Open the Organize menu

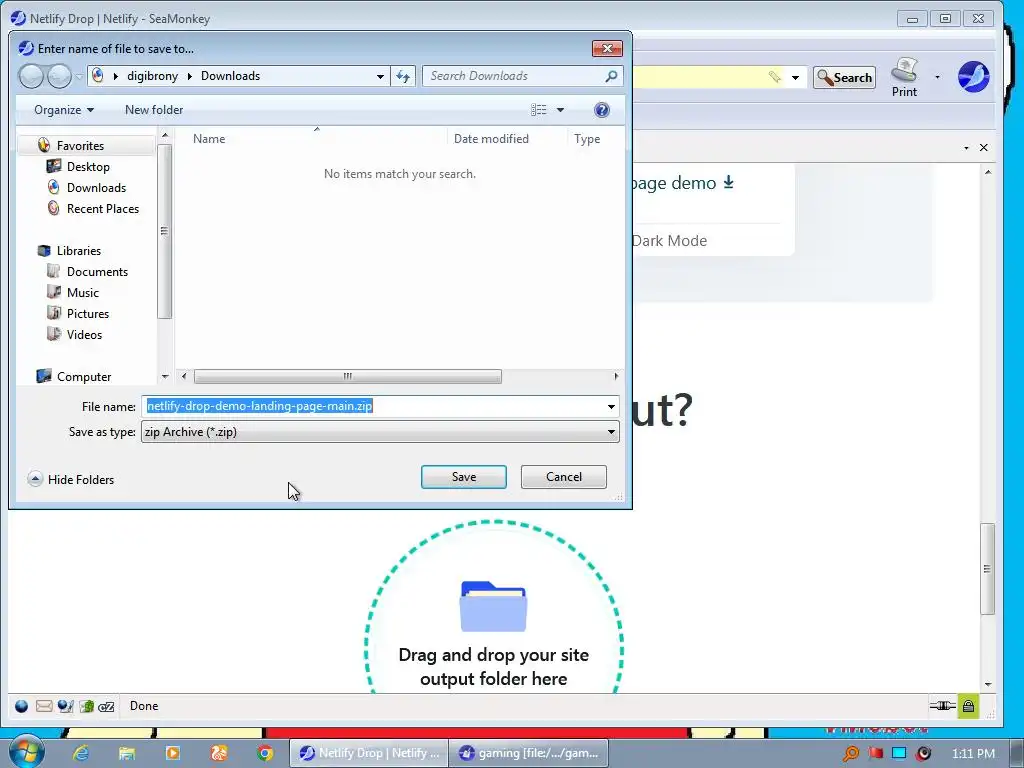pyautogui.click(x=64, y=110)
